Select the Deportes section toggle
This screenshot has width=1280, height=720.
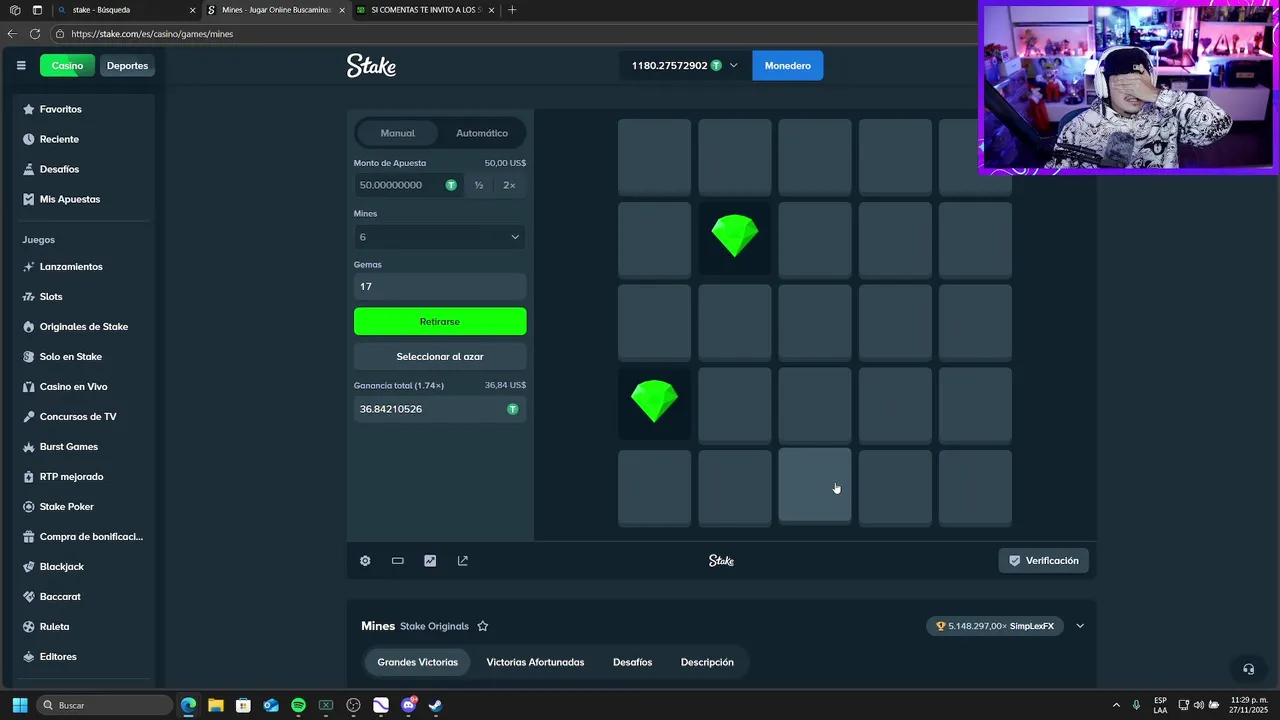pyautogui.click(x=127, y=66)
